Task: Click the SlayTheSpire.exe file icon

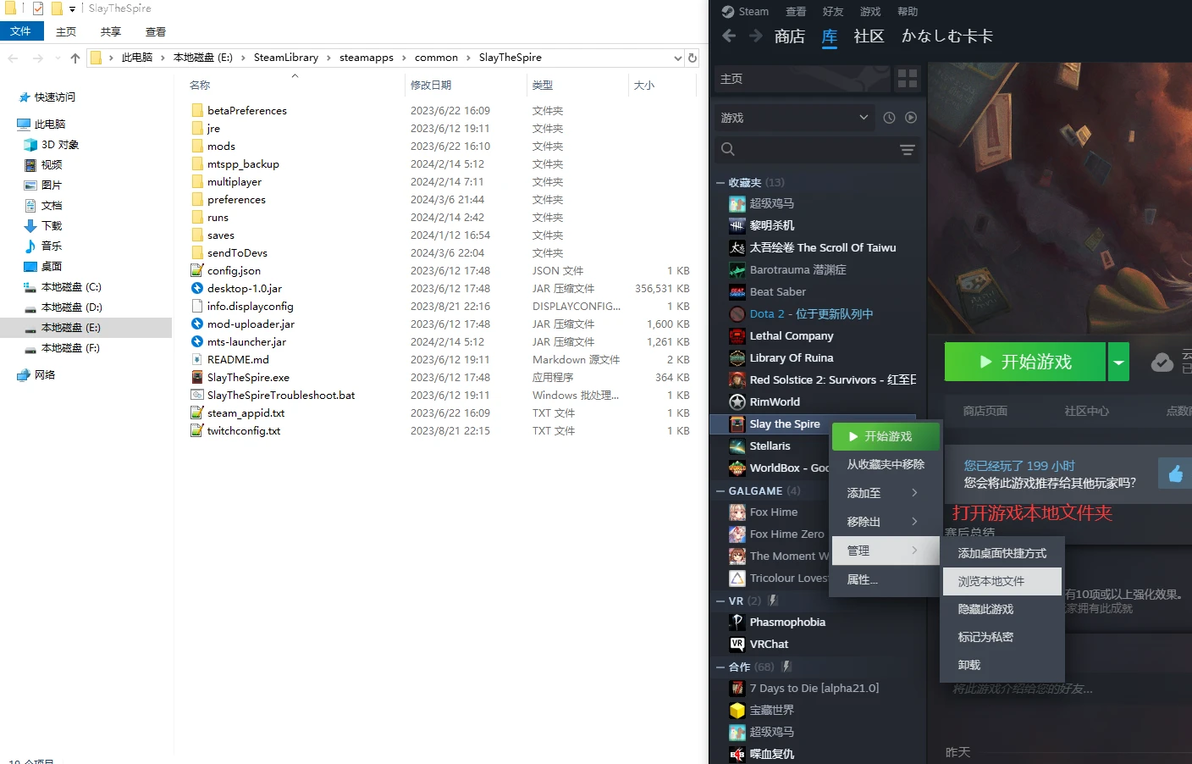Action: [197, 377]
